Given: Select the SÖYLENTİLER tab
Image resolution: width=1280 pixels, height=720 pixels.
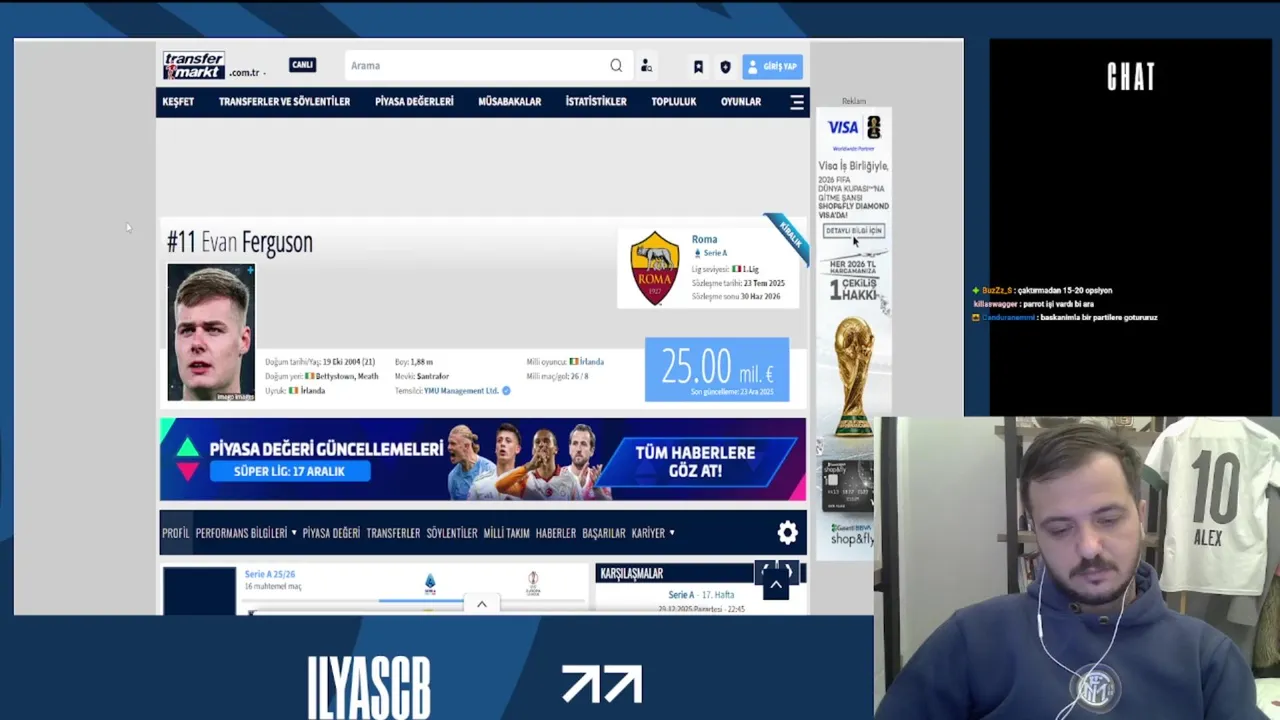Looking at the screenshot, I should (452, 533).
